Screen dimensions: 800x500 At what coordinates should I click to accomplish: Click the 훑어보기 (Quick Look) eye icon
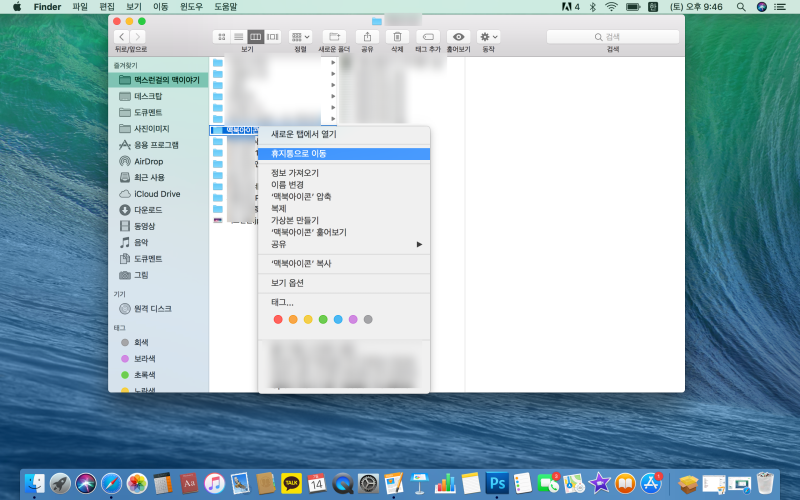(458, 37)
